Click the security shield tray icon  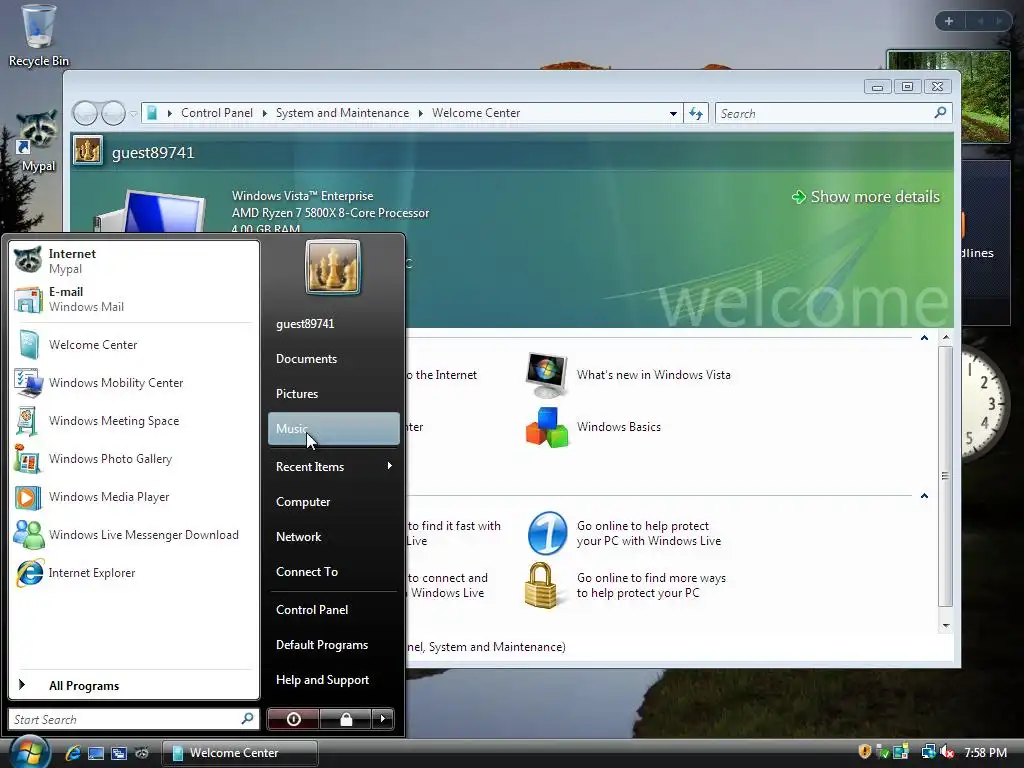865,752
